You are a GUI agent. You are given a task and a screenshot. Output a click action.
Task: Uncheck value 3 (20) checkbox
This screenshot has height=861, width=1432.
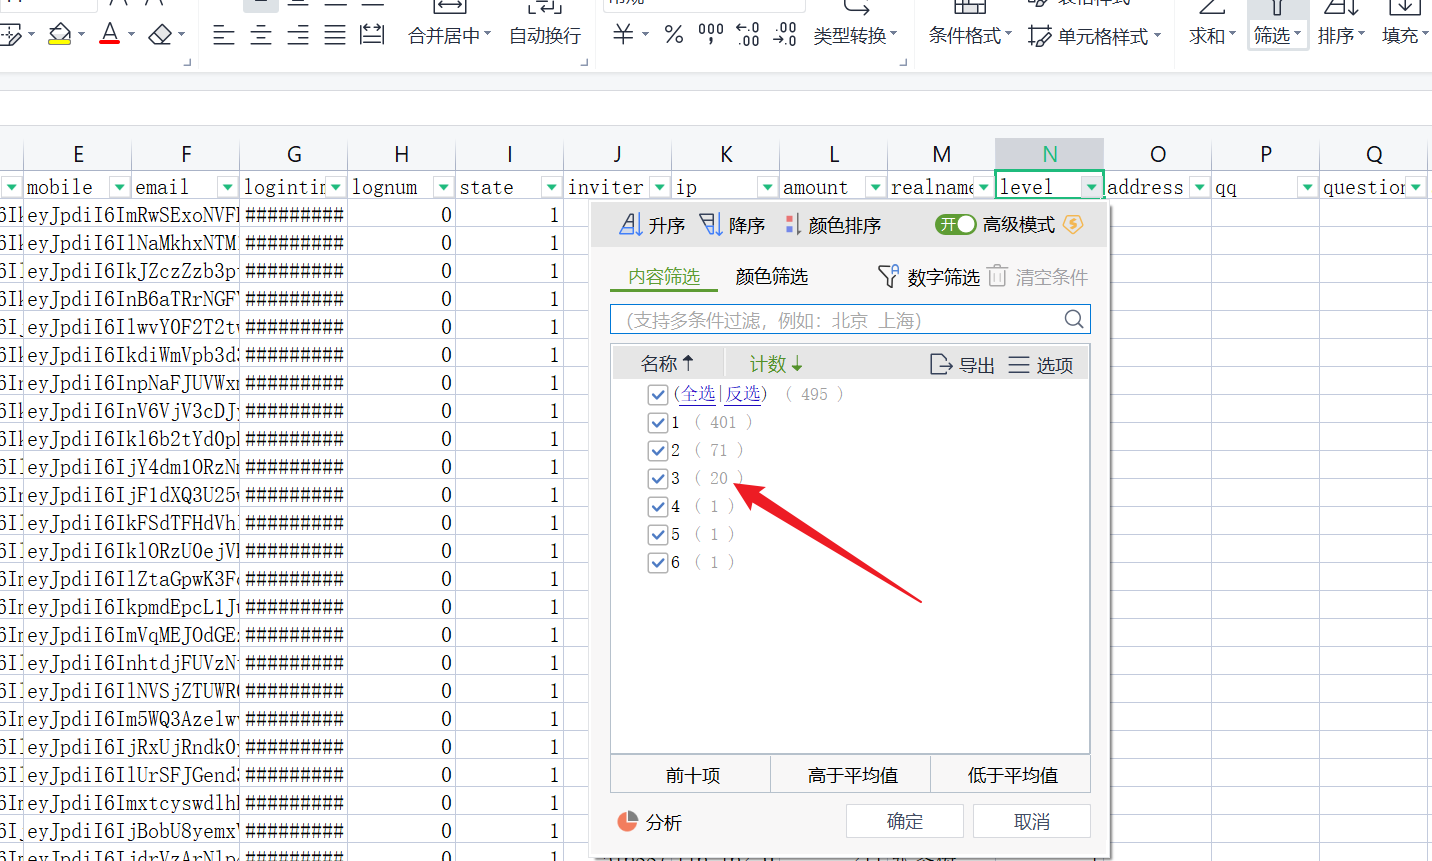[x=657, y=478]
